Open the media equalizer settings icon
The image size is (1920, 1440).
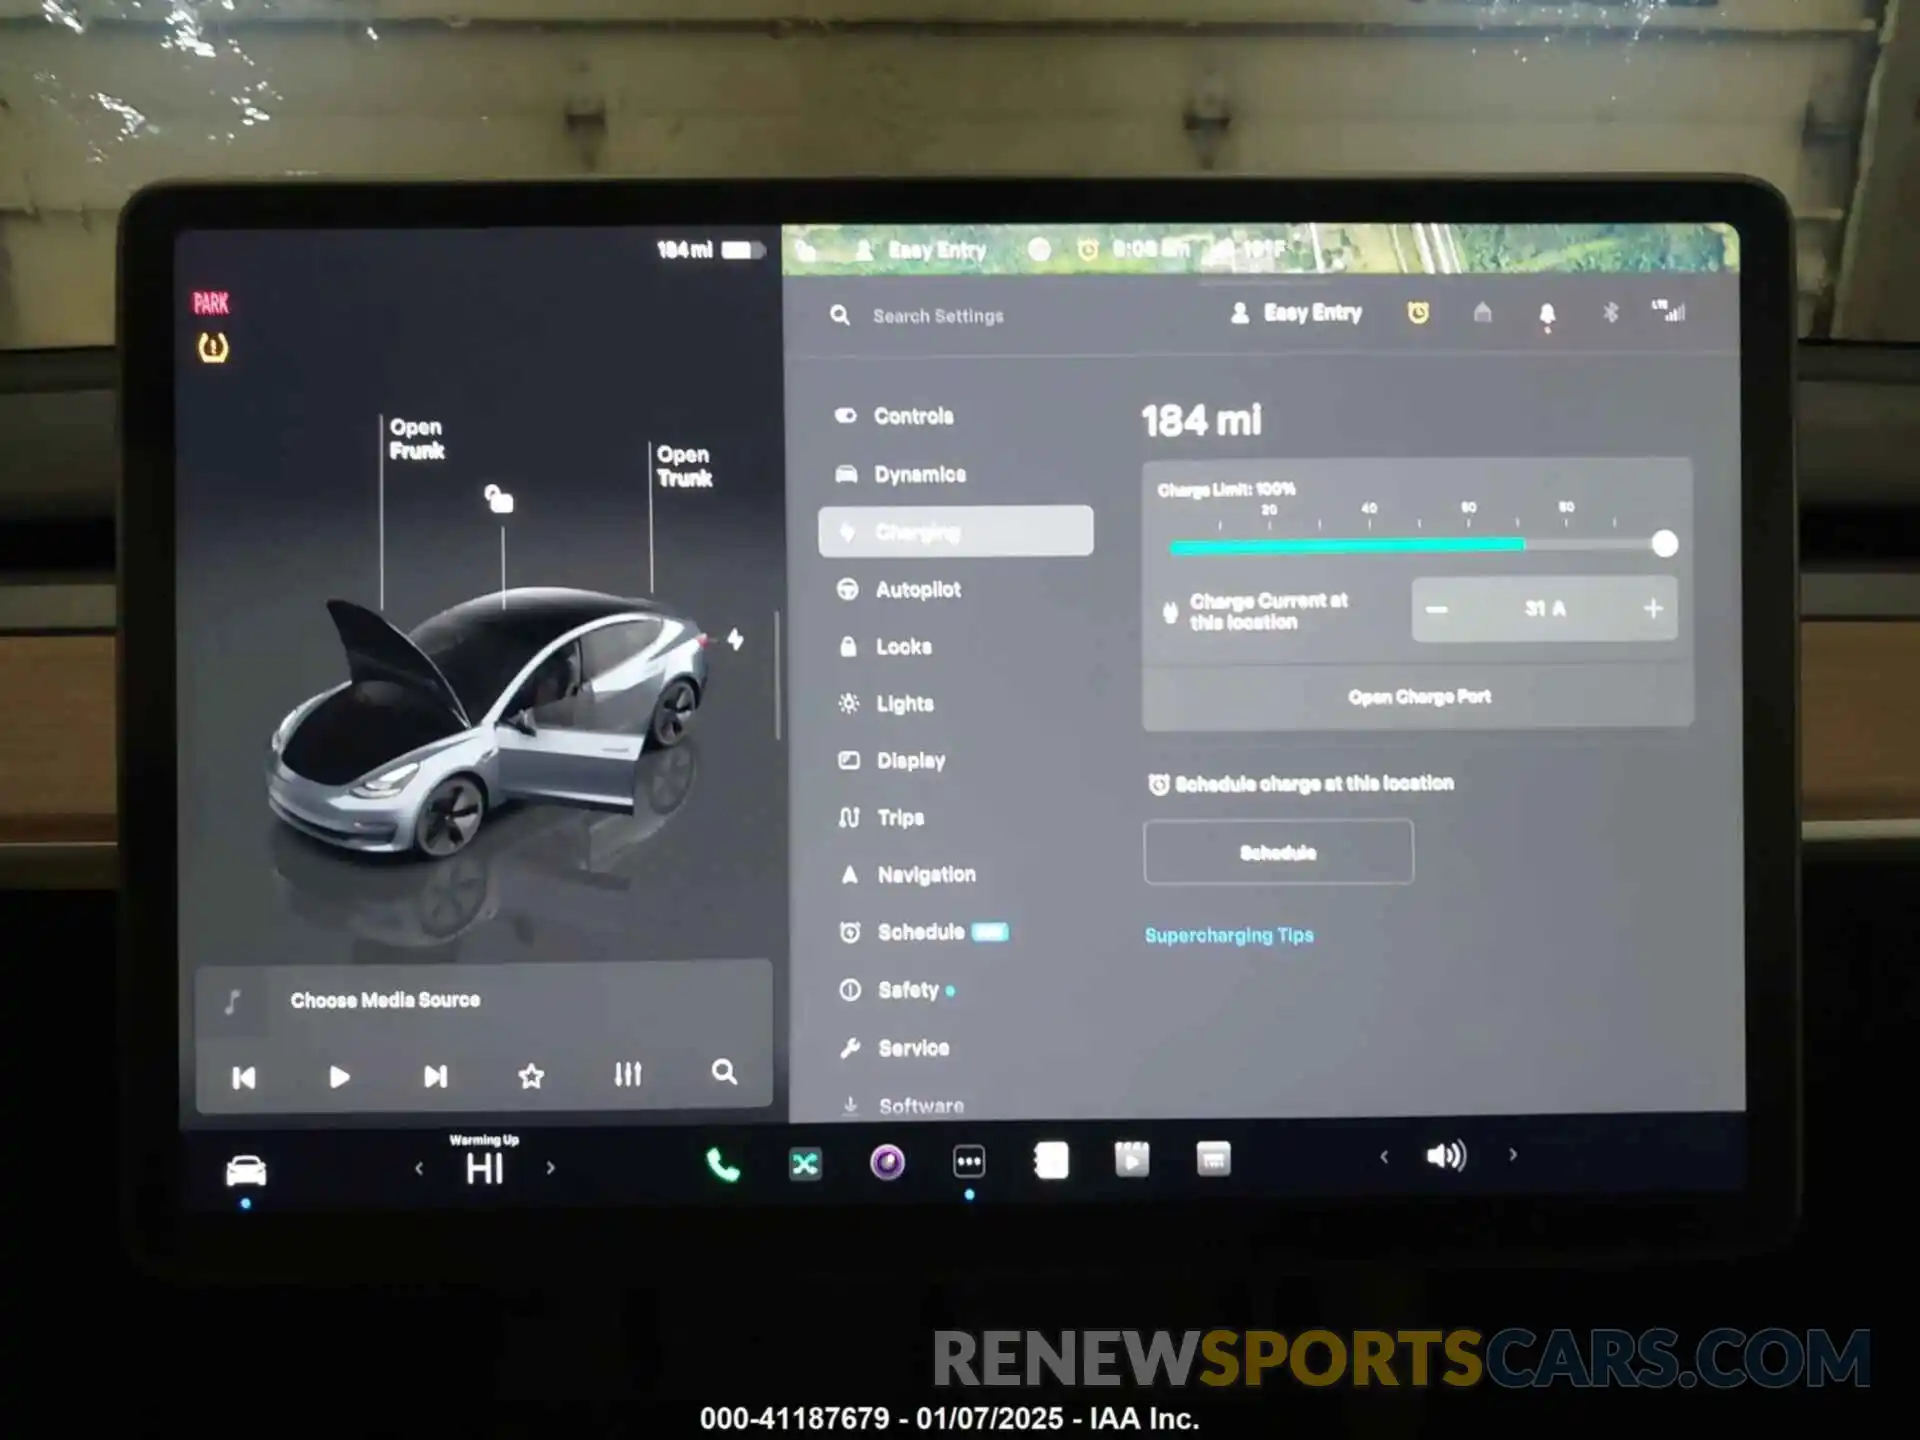coord(628,1075)
